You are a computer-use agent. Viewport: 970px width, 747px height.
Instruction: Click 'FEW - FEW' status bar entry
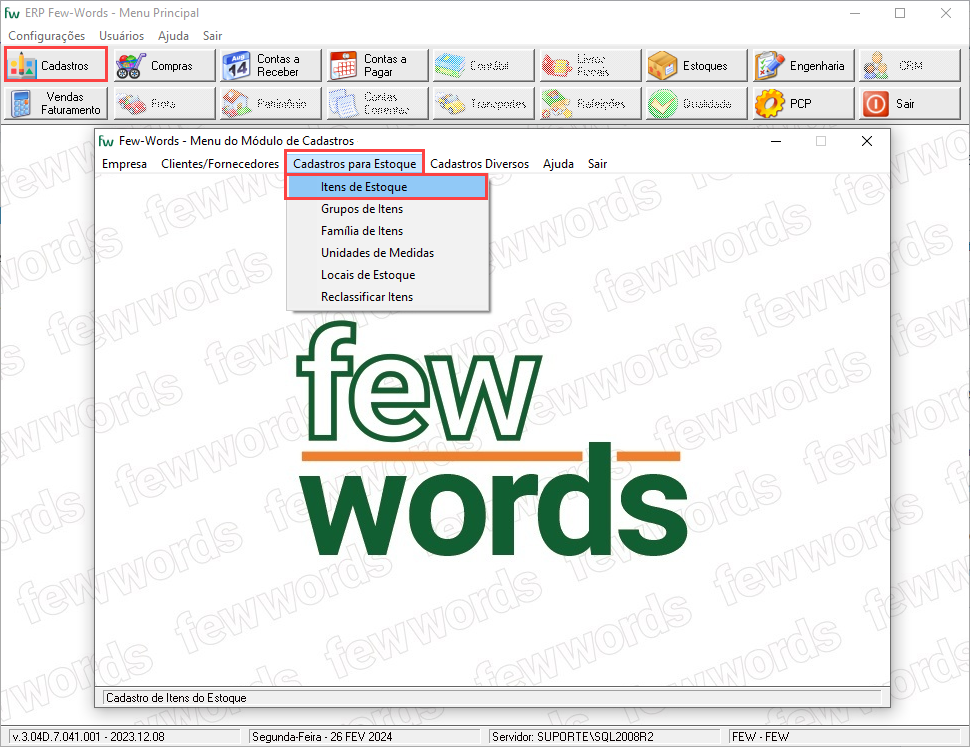click(x=760, y=736)
